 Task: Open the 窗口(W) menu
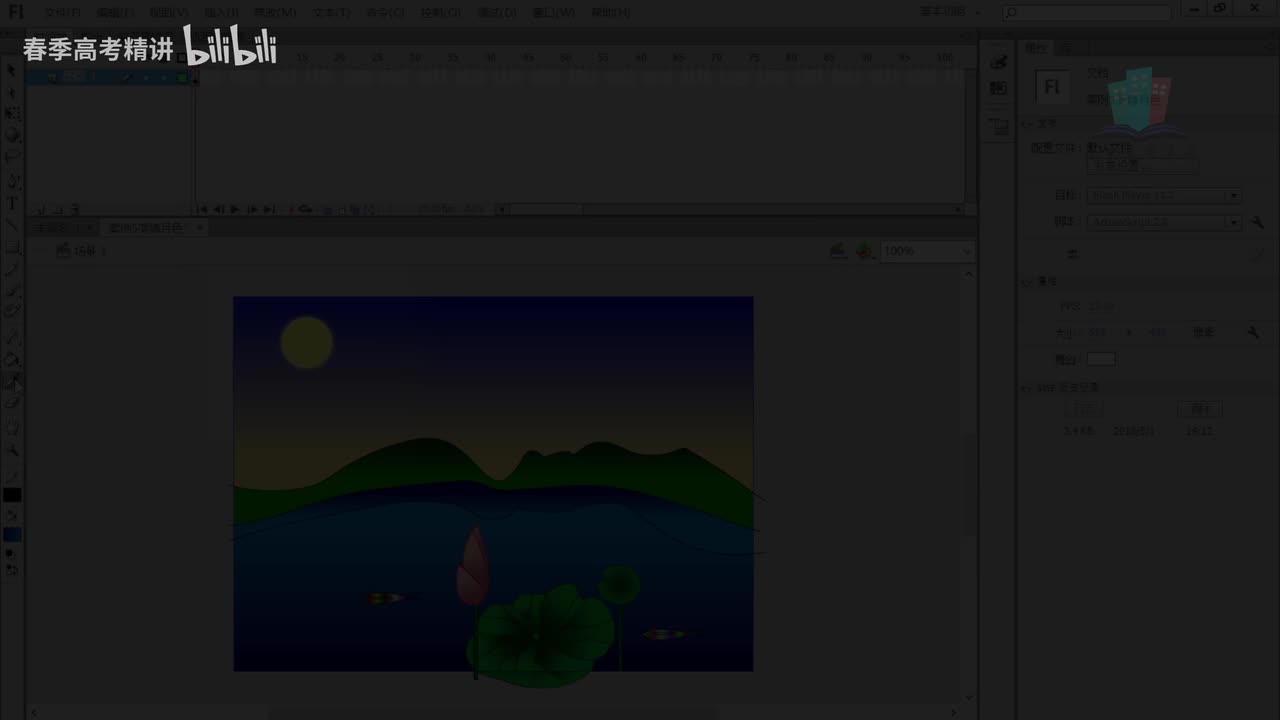[554, 13]
